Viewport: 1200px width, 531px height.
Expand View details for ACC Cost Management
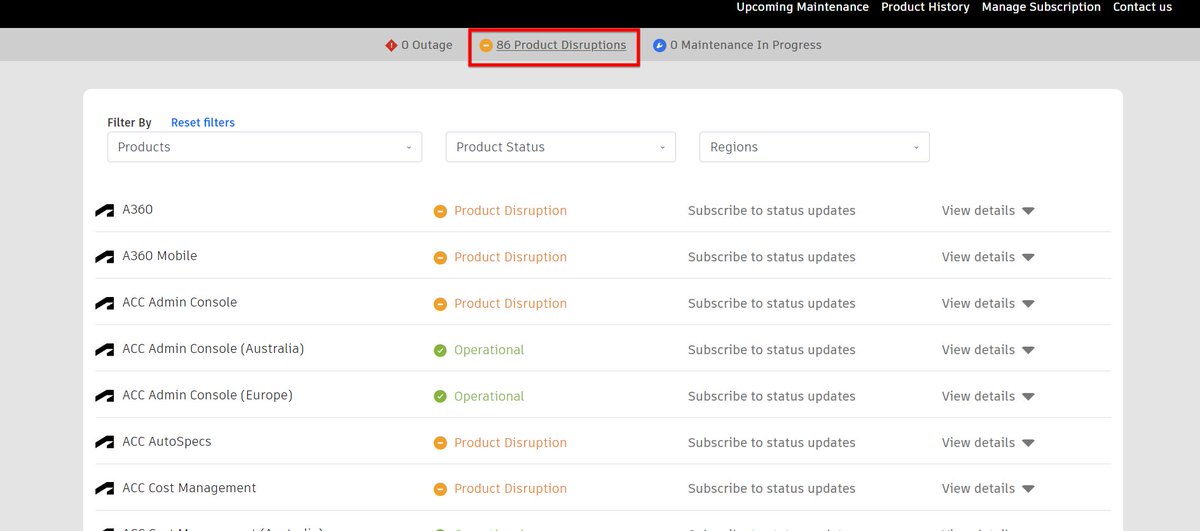(988, 489)
